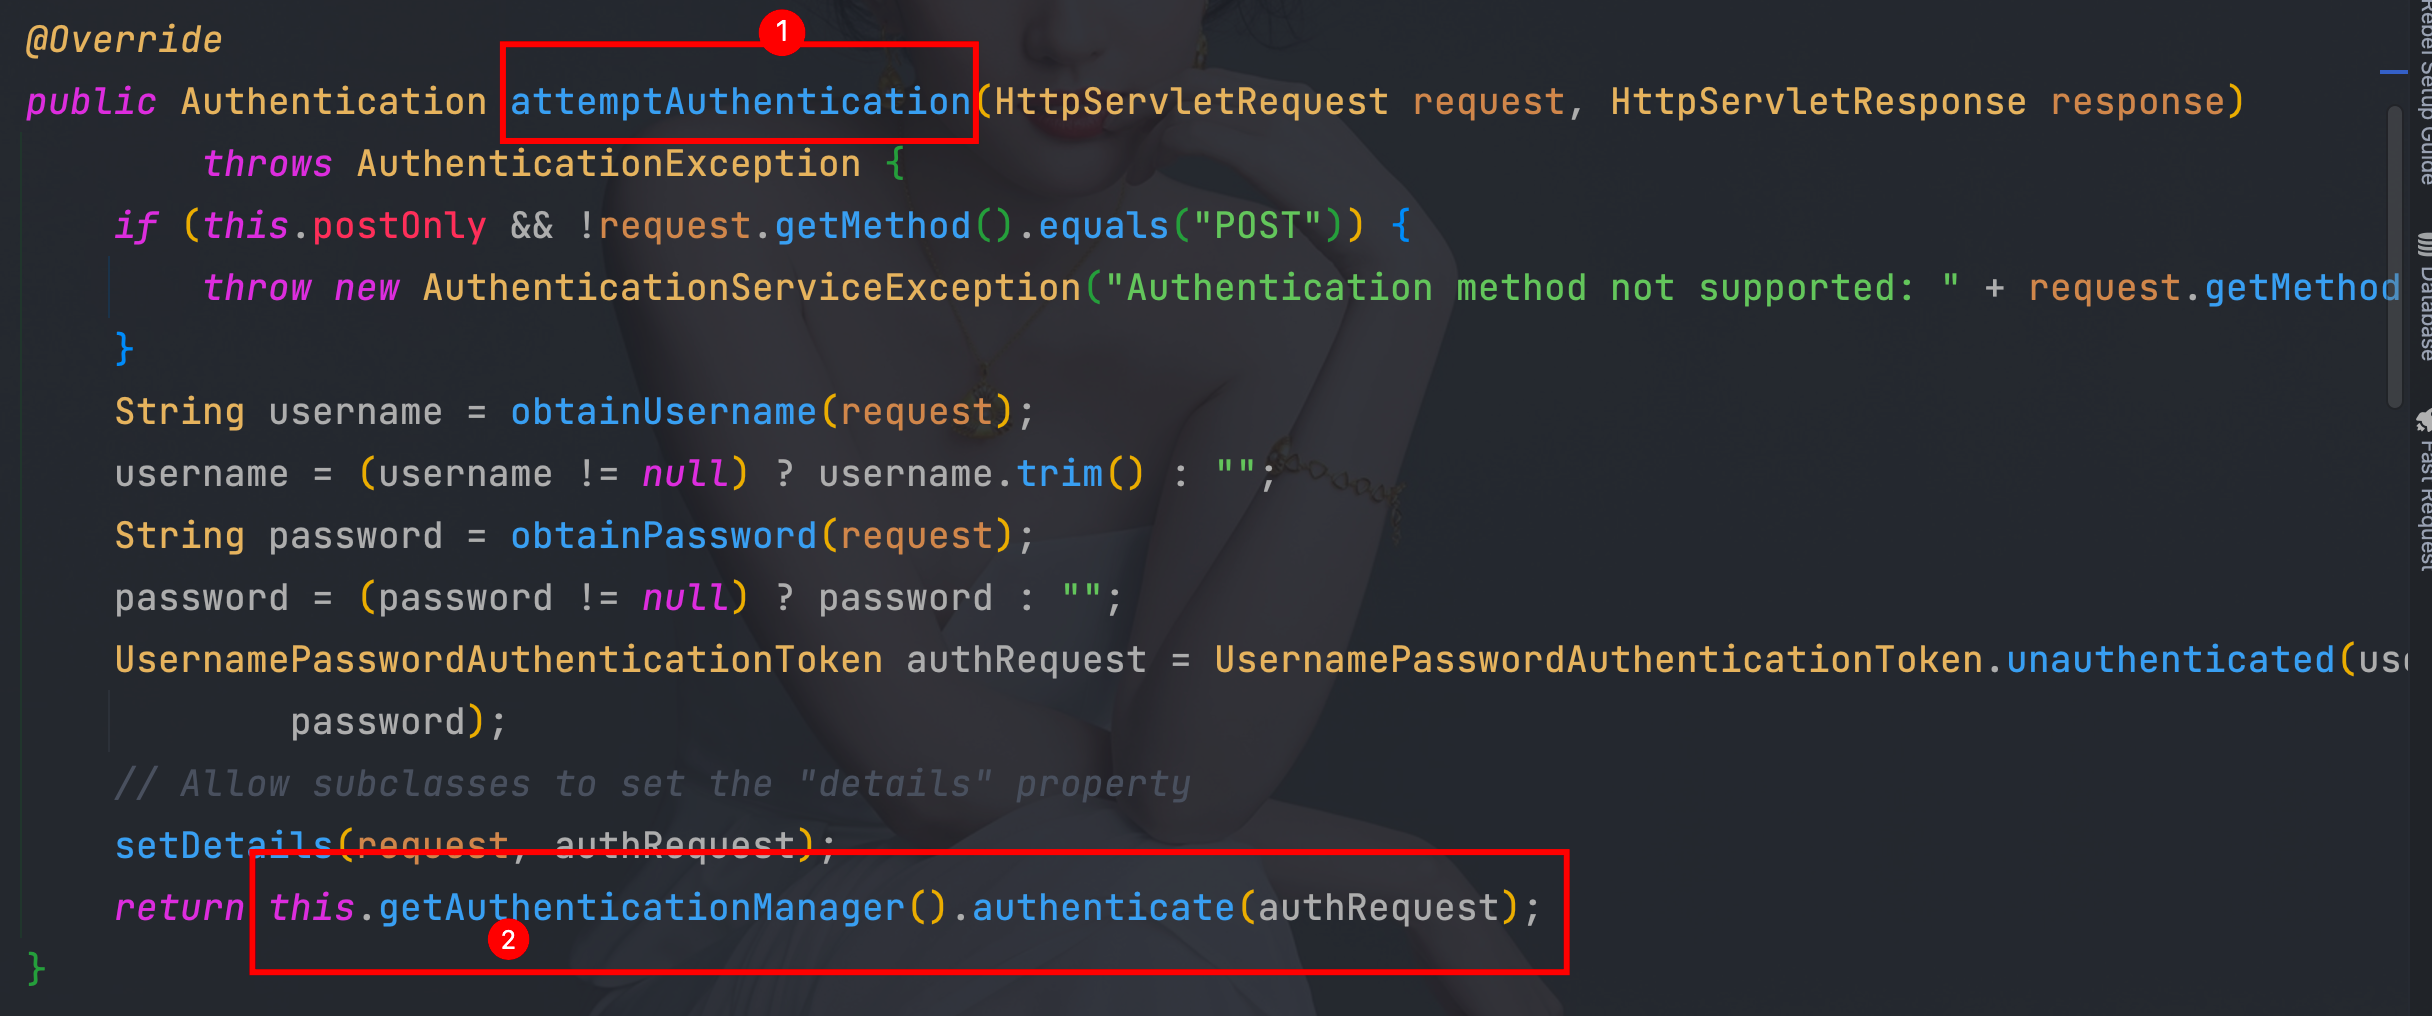Click the authRequest variable declaration name

coord(1026,660)
